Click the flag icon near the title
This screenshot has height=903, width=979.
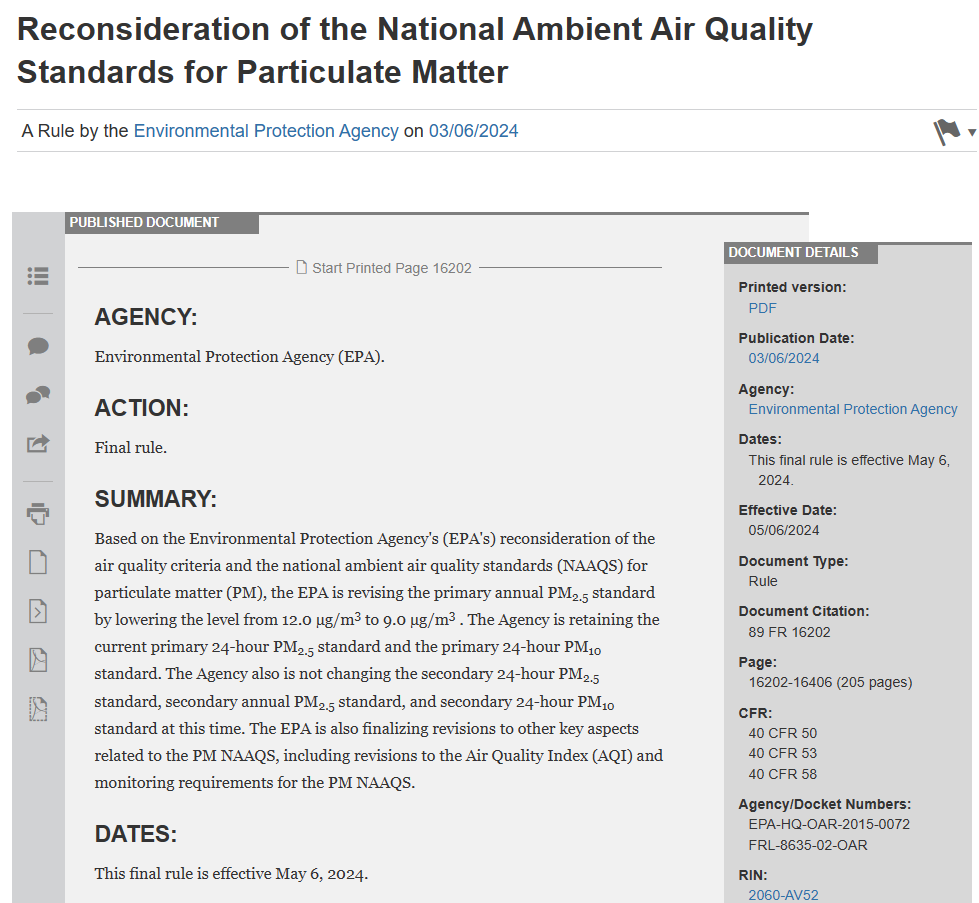[947, 132]
